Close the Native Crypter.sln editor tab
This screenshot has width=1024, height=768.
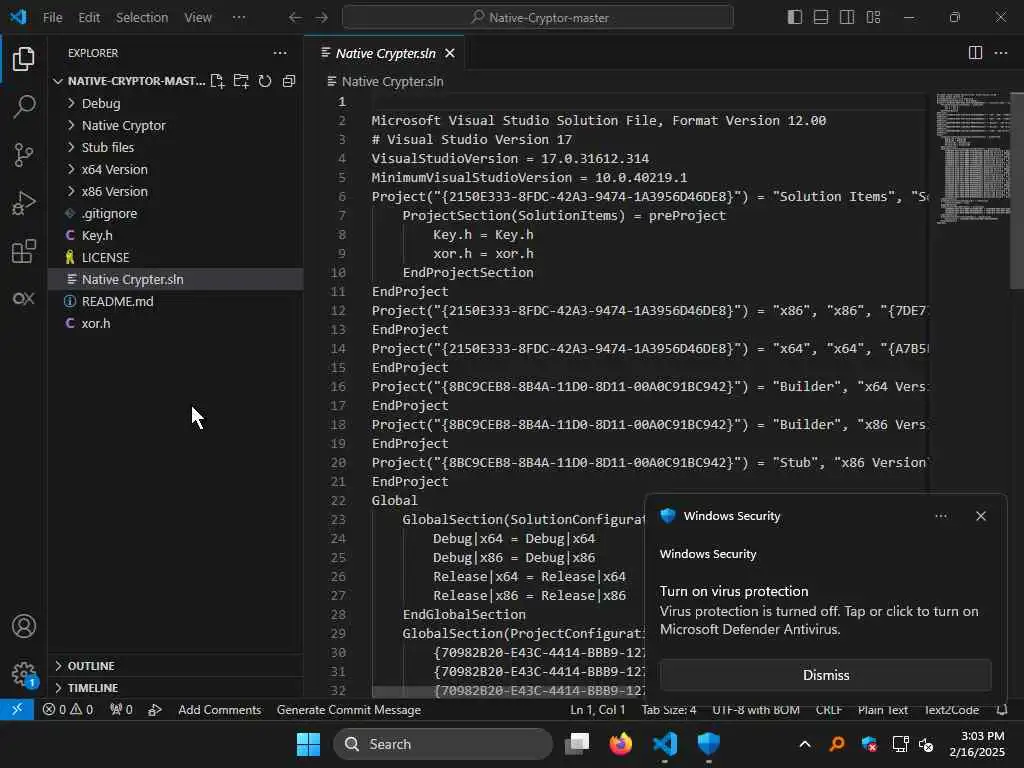(x=450, y=54)
